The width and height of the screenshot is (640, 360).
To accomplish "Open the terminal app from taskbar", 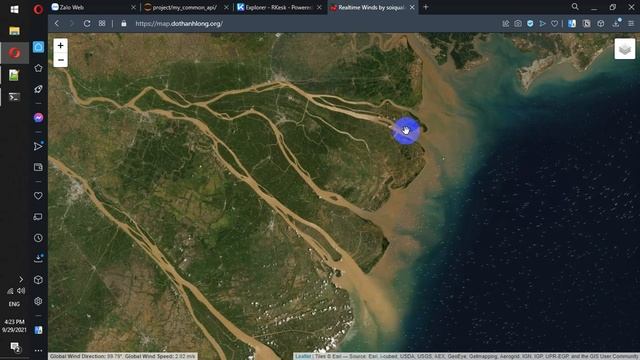I will pos(14,97).
